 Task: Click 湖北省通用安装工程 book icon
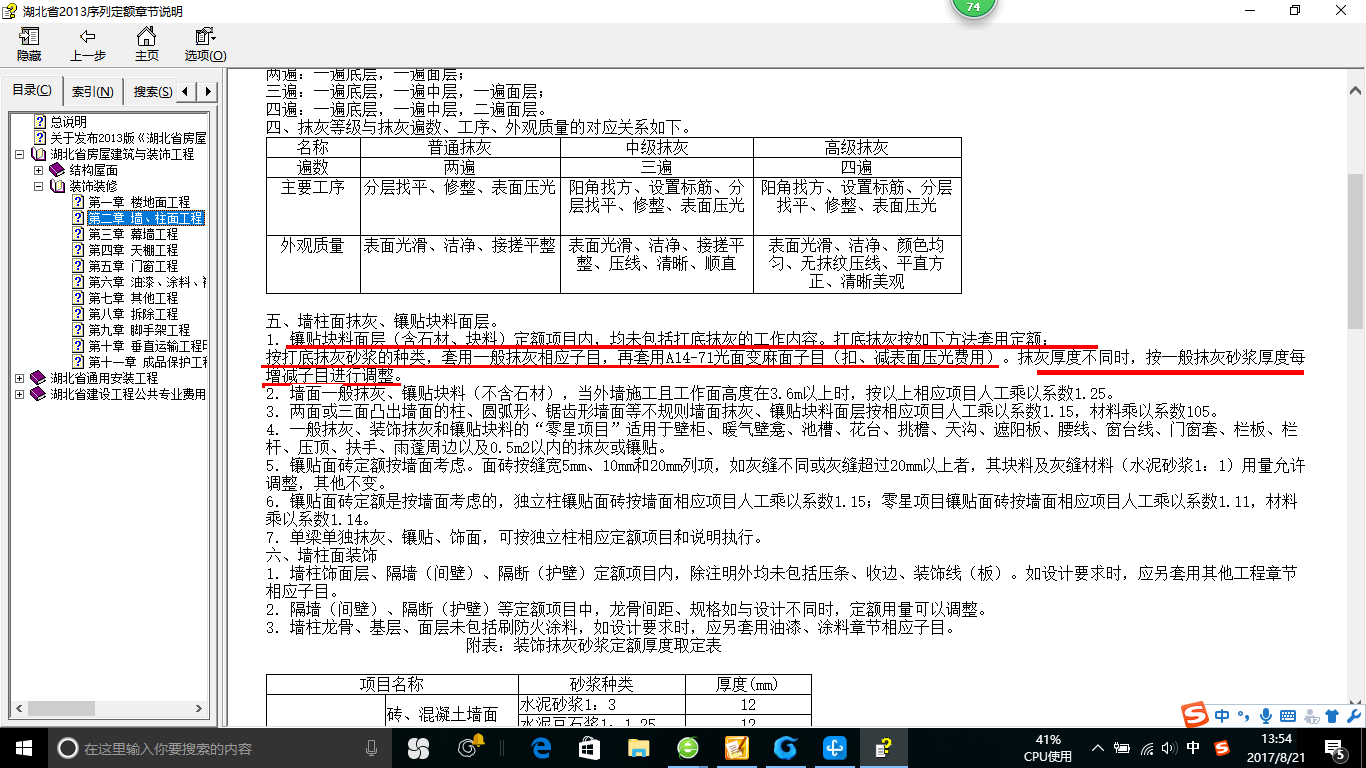coord(38,378)
